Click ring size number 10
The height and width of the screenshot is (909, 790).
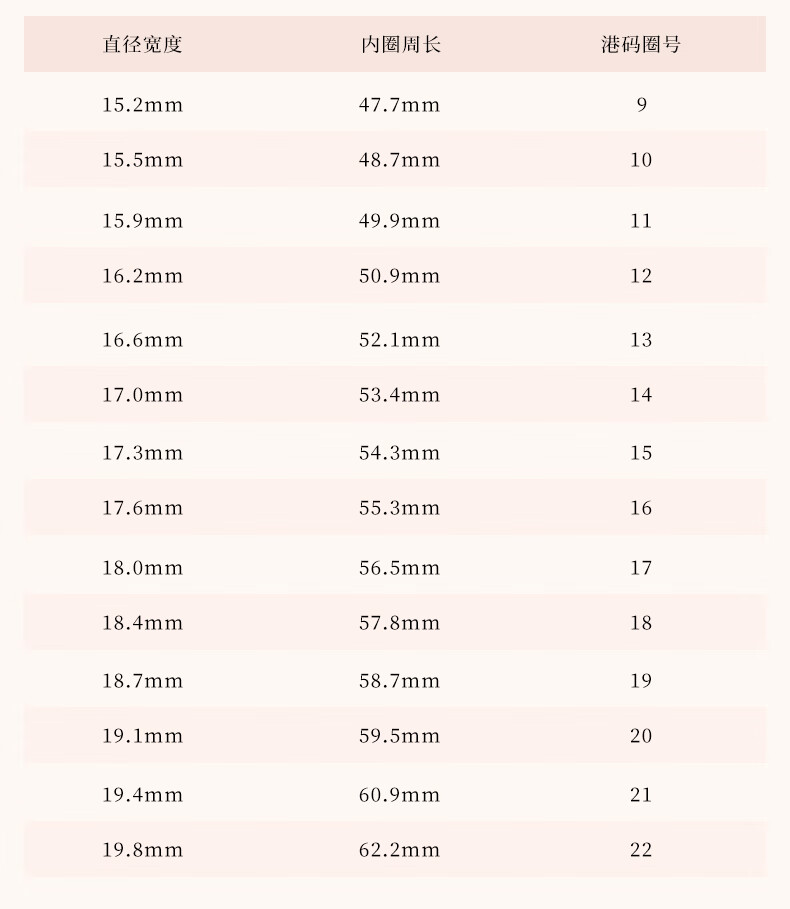point(641,160)
